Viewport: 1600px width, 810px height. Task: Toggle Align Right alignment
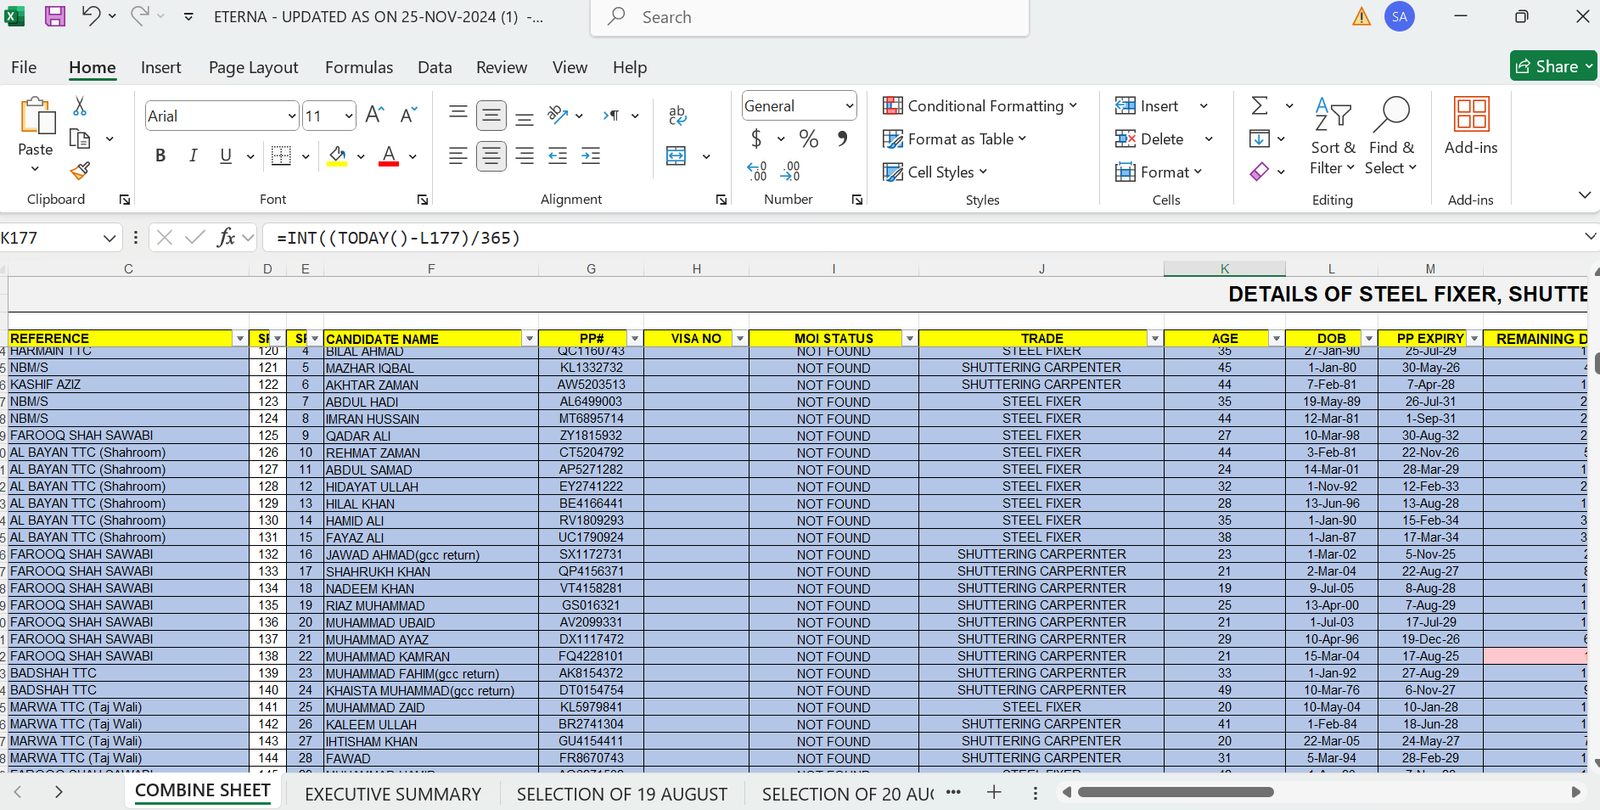524,156
